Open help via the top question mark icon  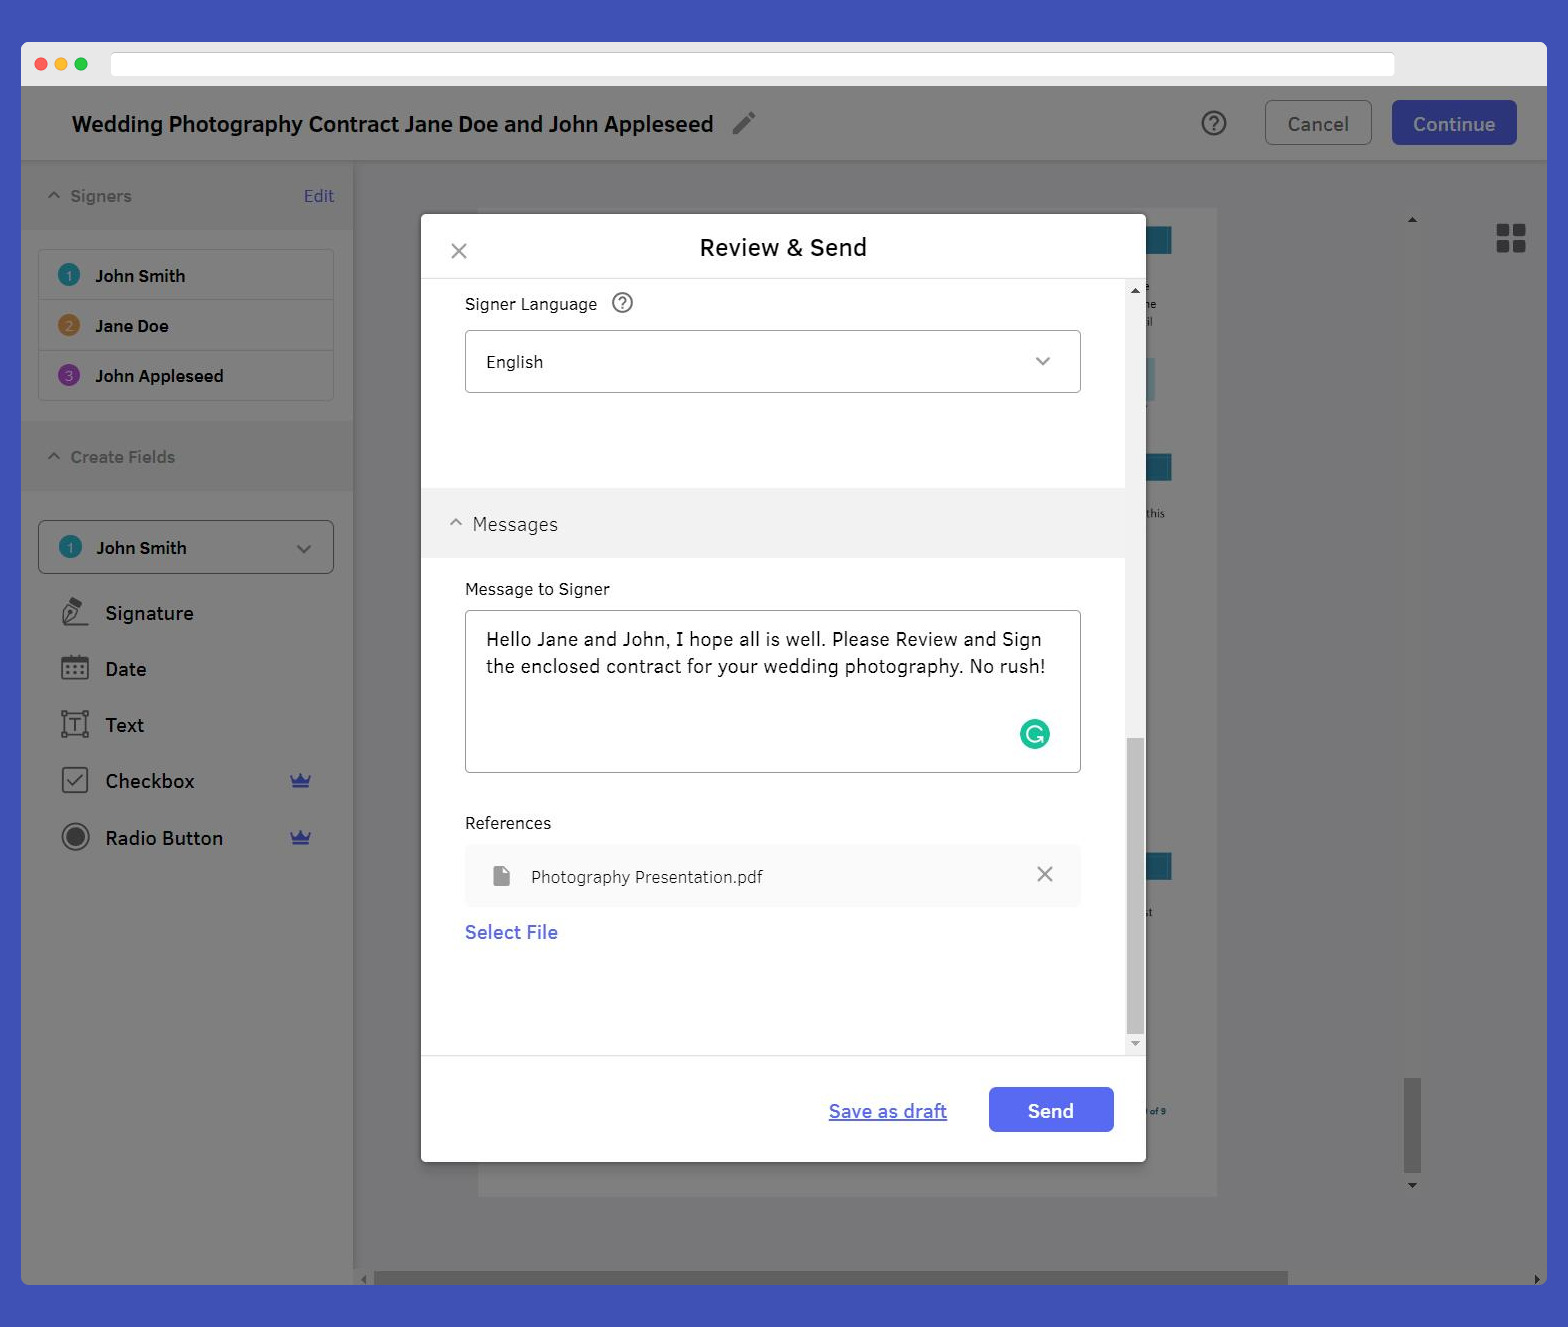click(x=1213, y=123)
